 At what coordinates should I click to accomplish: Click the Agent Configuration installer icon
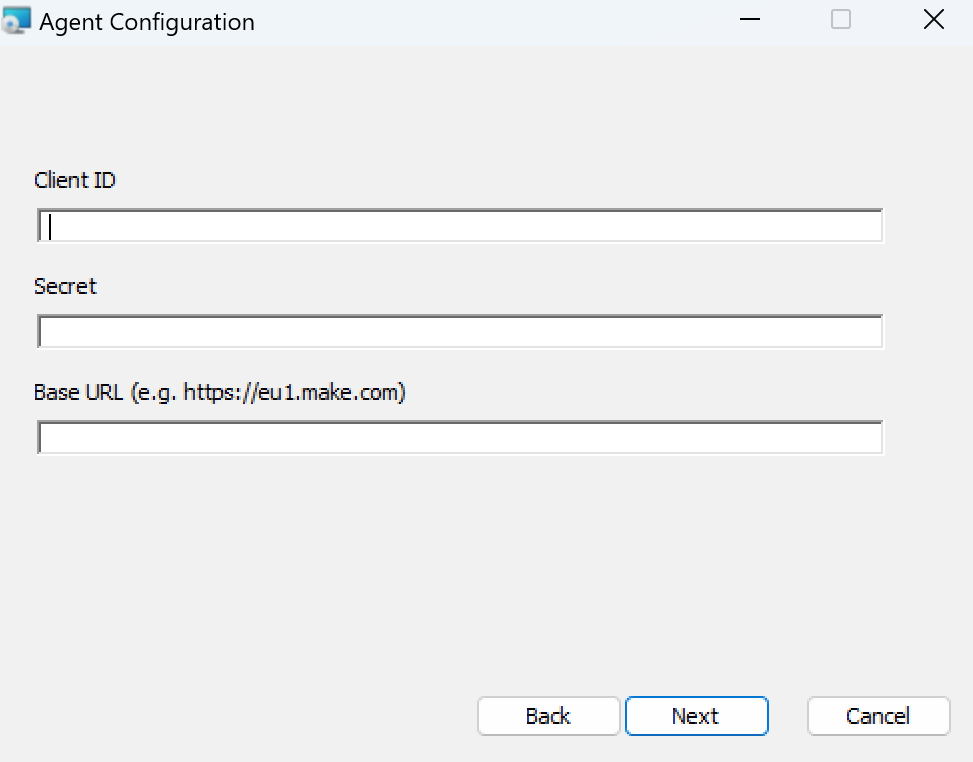[16, 20]
